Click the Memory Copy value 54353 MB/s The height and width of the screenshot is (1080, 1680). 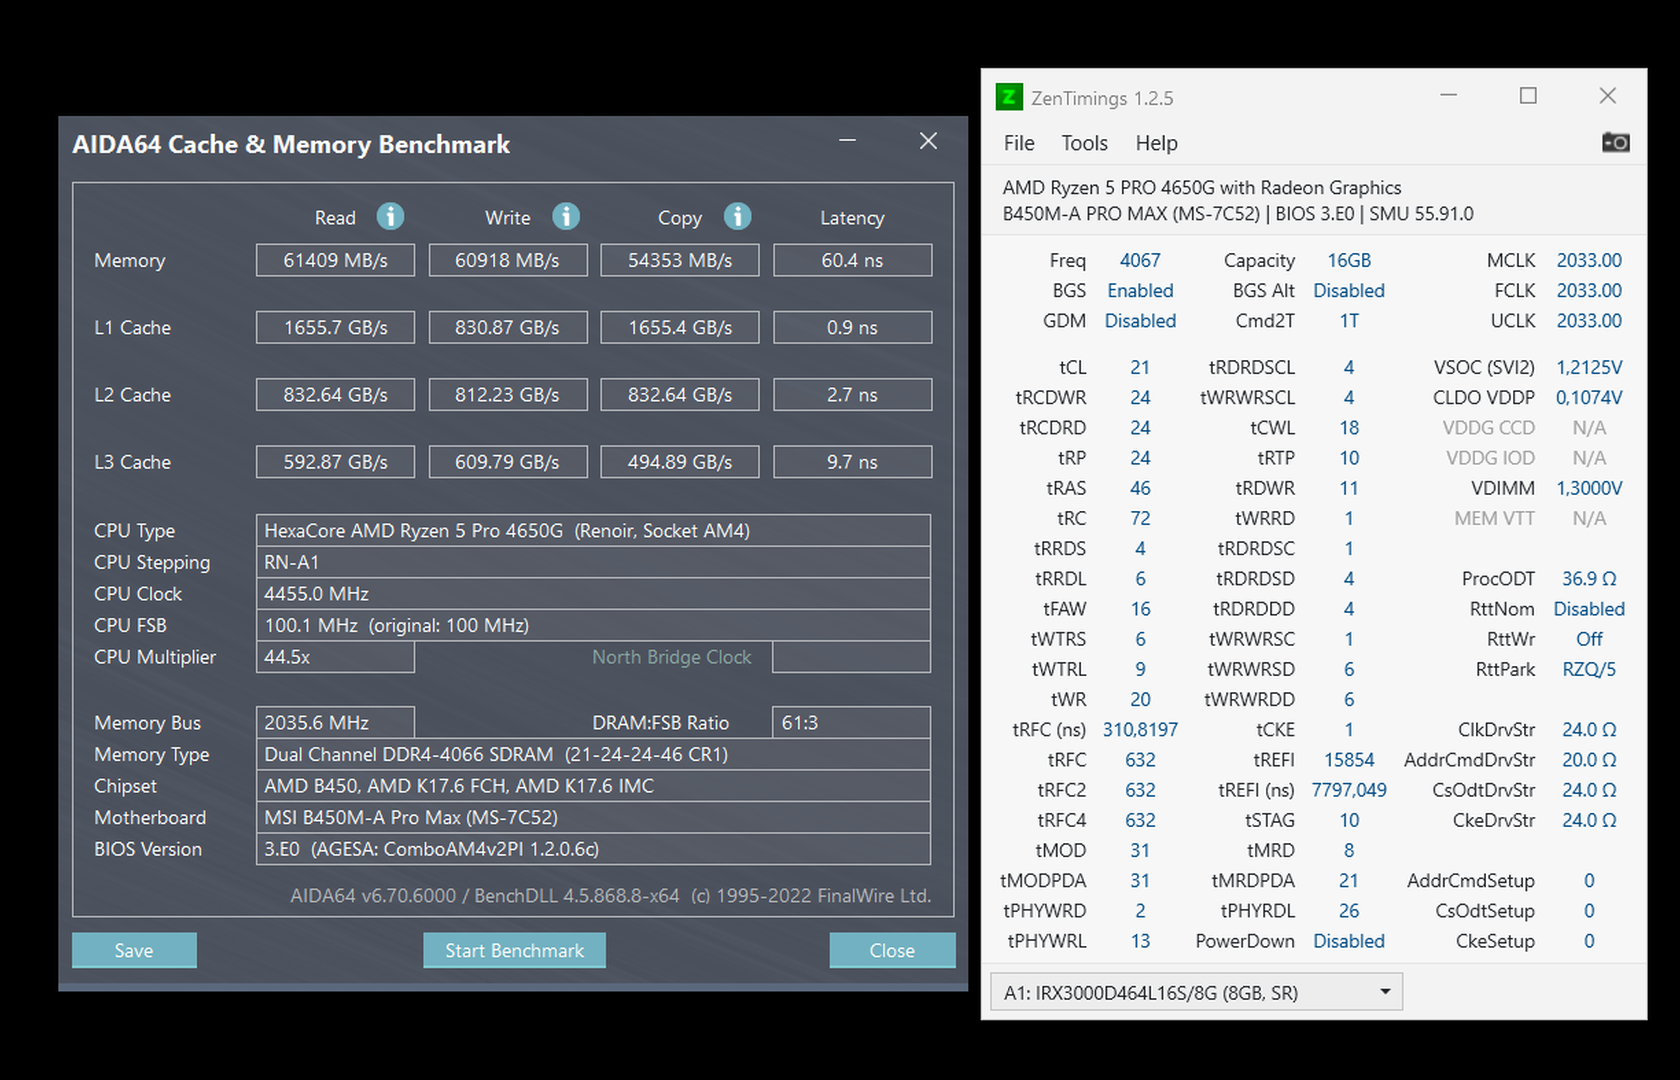click(680, 260)
